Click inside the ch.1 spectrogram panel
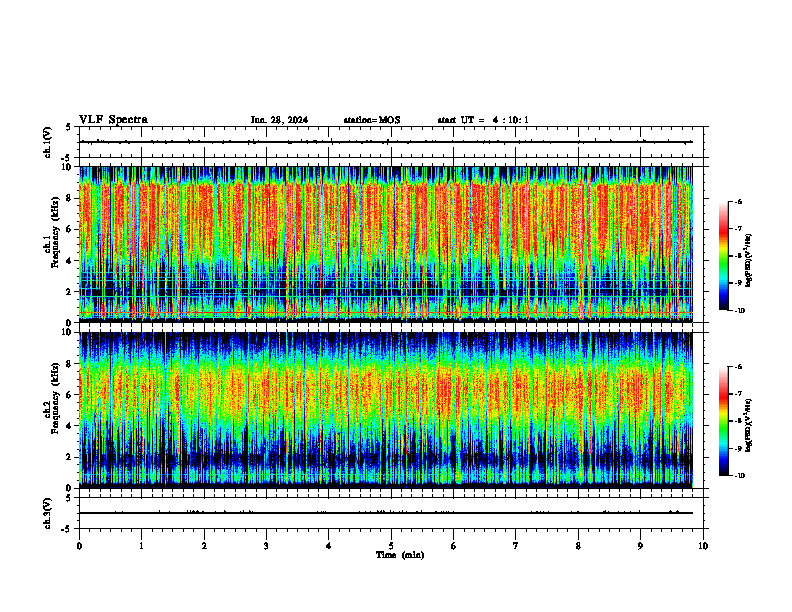Viewport: 792px width, 612px height. [386, 244]
